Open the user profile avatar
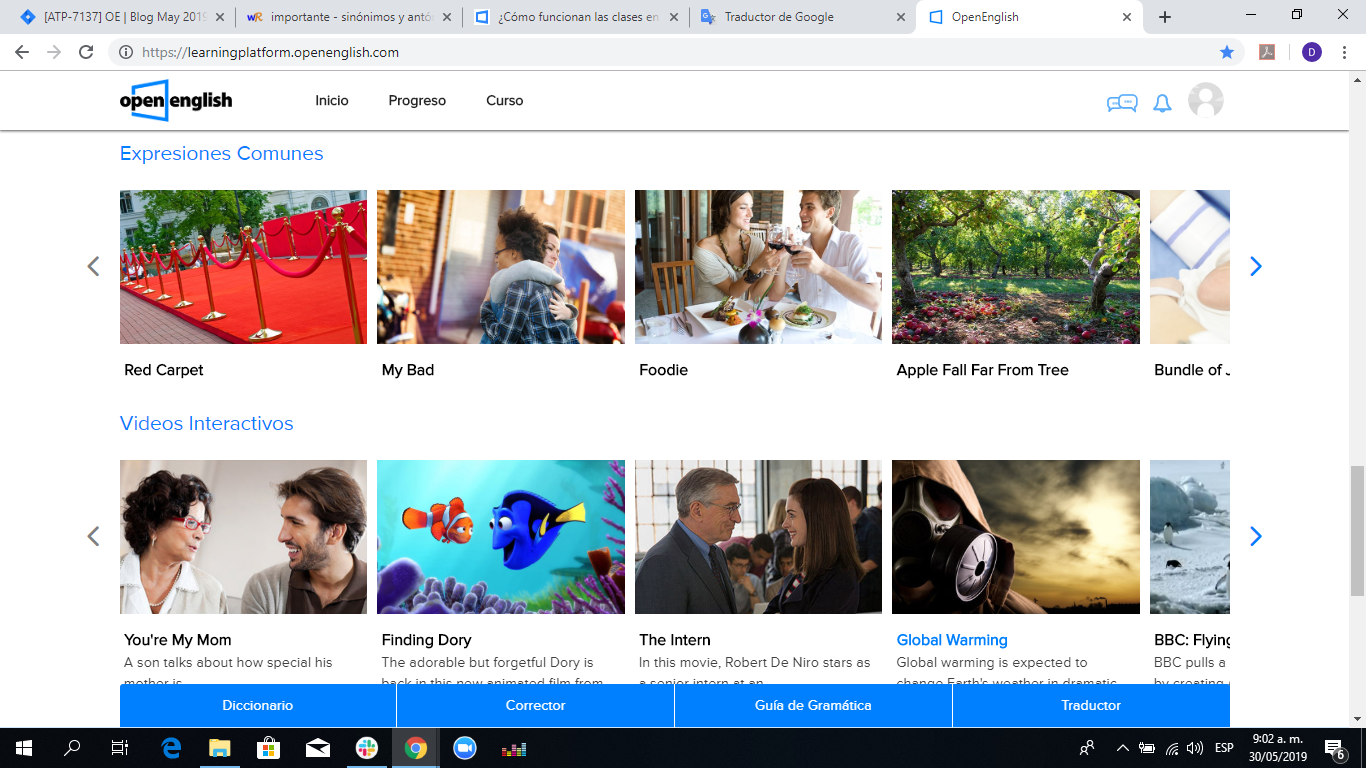 [1205, 101]
